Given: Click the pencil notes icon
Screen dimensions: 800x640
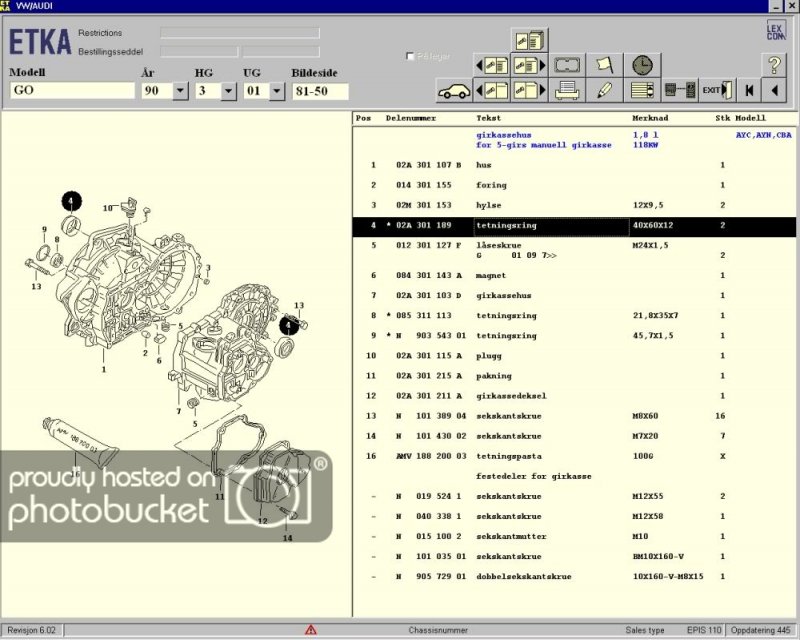Looking at the screenshot, I should pos(604,90).
